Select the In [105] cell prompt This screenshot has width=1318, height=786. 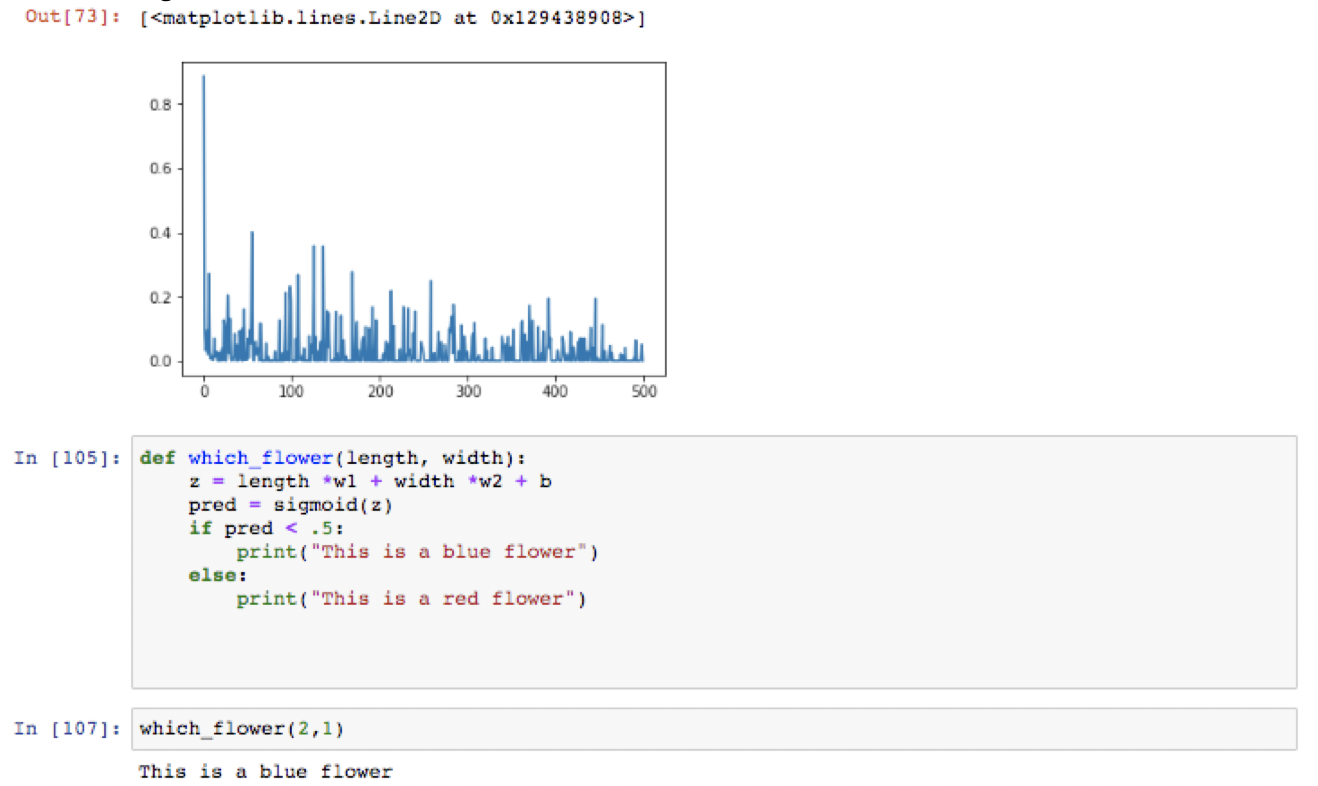pos(66,458)
